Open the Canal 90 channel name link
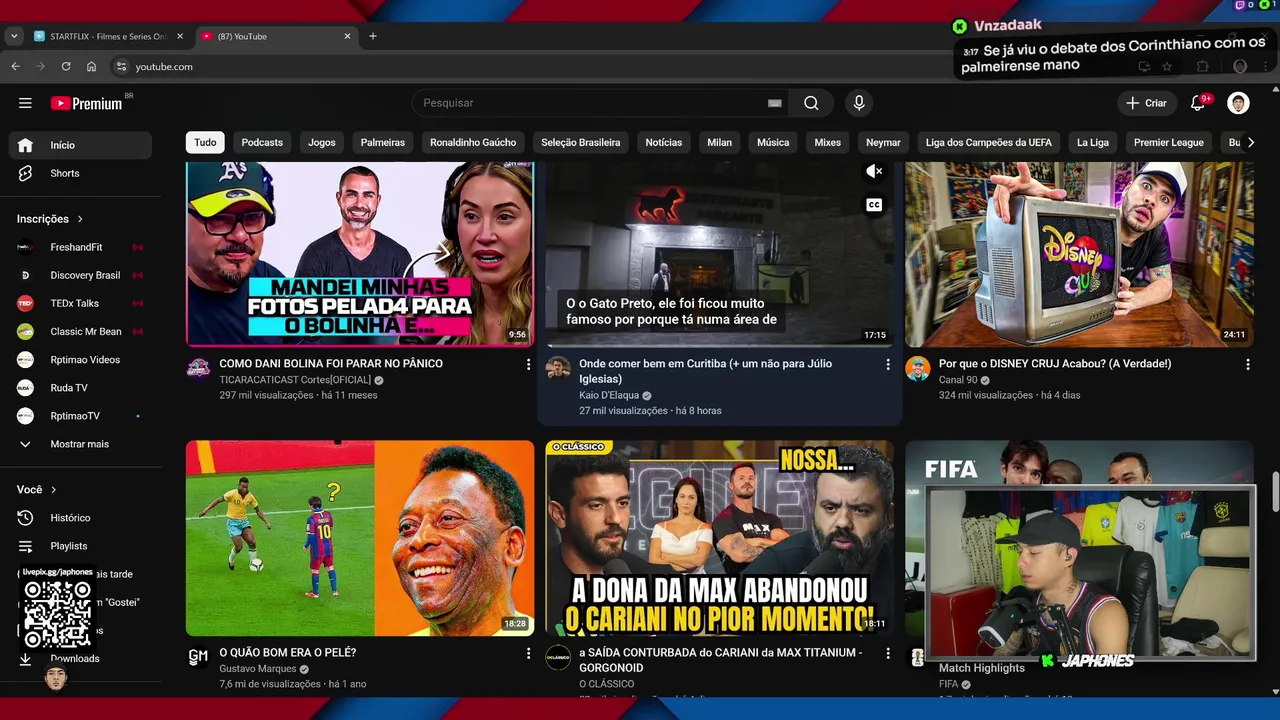The width and height of the screenshot is (1280, 720). tap(958, 380)
